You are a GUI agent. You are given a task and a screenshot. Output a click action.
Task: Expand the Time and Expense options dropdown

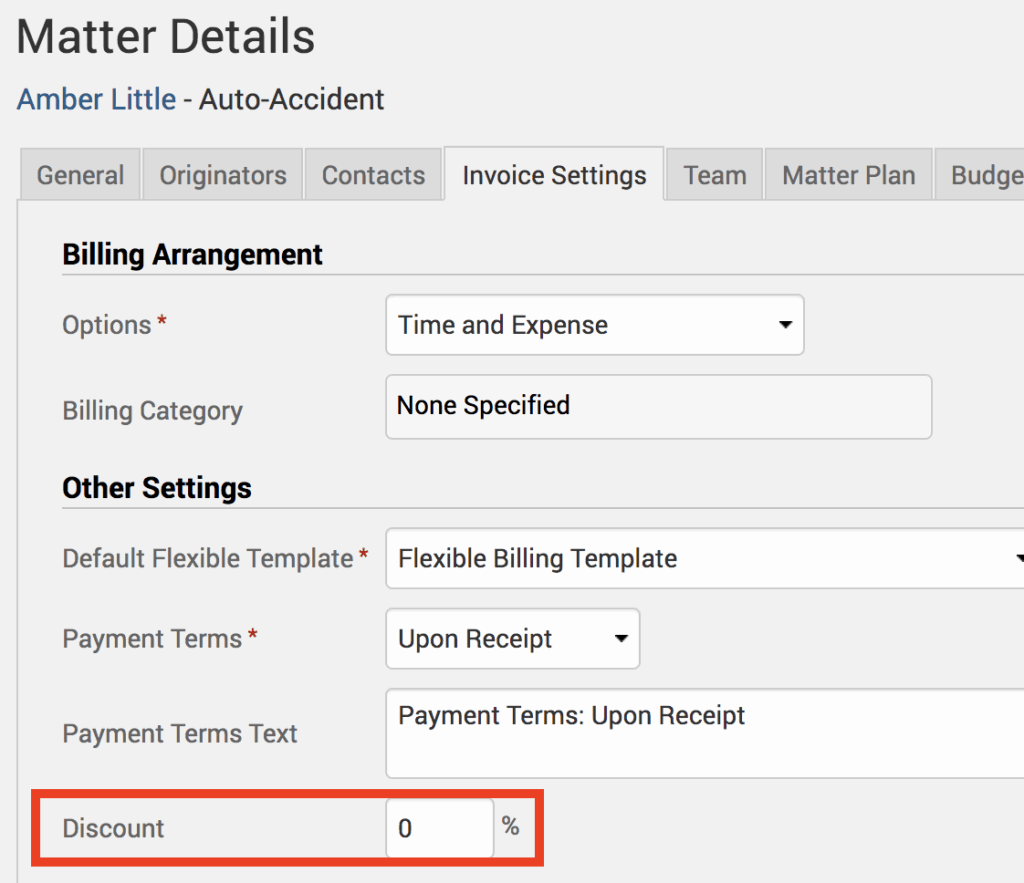click(x=594, y=325)
